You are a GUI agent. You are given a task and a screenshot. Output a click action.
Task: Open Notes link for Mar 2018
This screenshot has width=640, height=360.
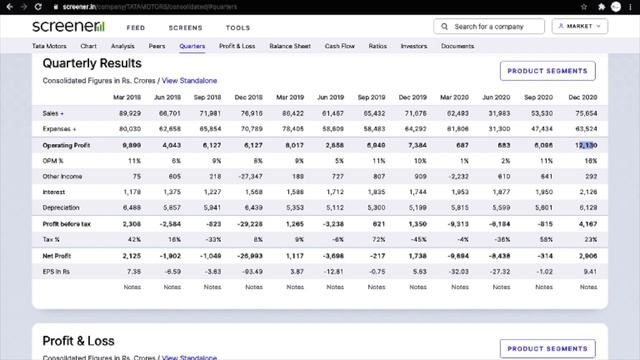point(132,287)
